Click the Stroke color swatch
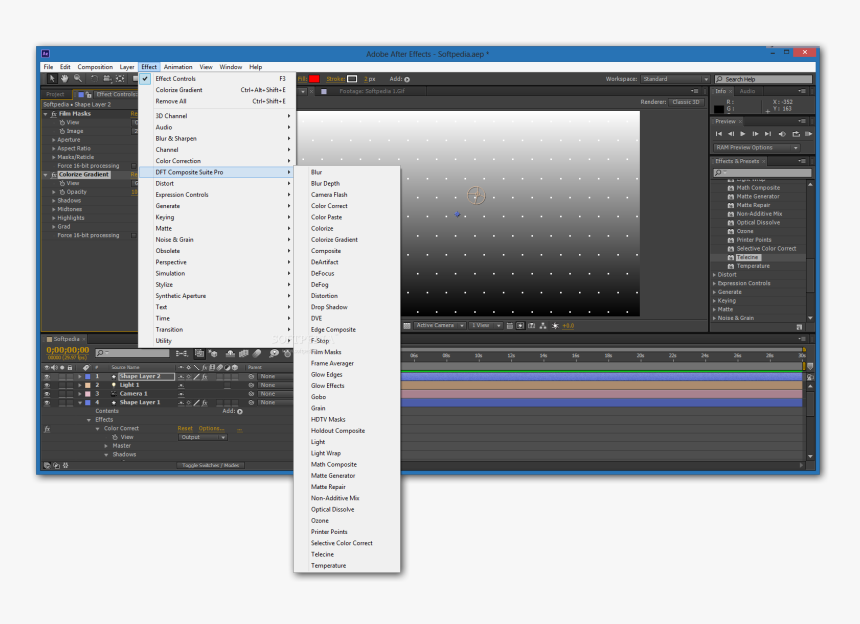The height and width of the screenshot is (624, 860). point(352,79)
